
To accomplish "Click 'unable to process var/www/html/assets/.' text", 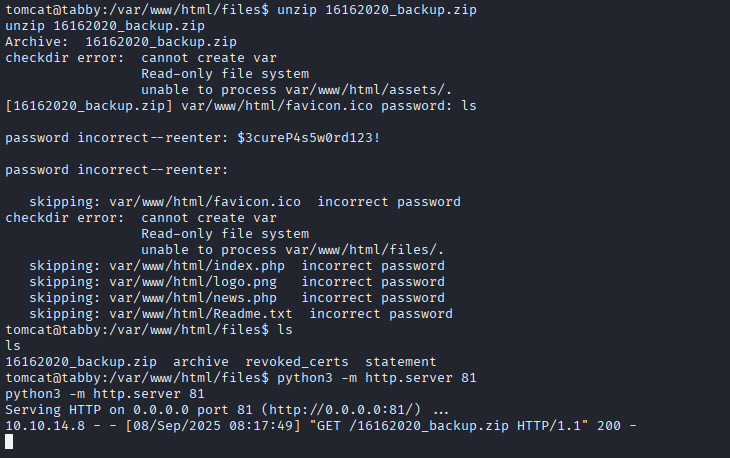I will pos(297,90).
